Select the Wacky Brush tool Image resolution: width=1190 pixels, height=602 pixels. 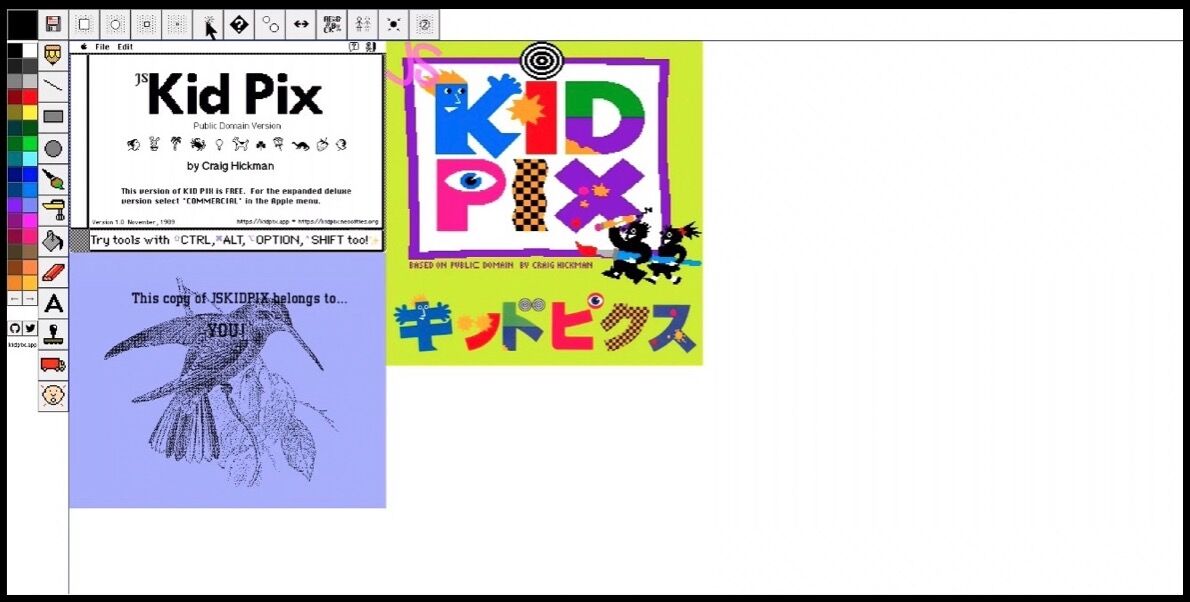53,179
